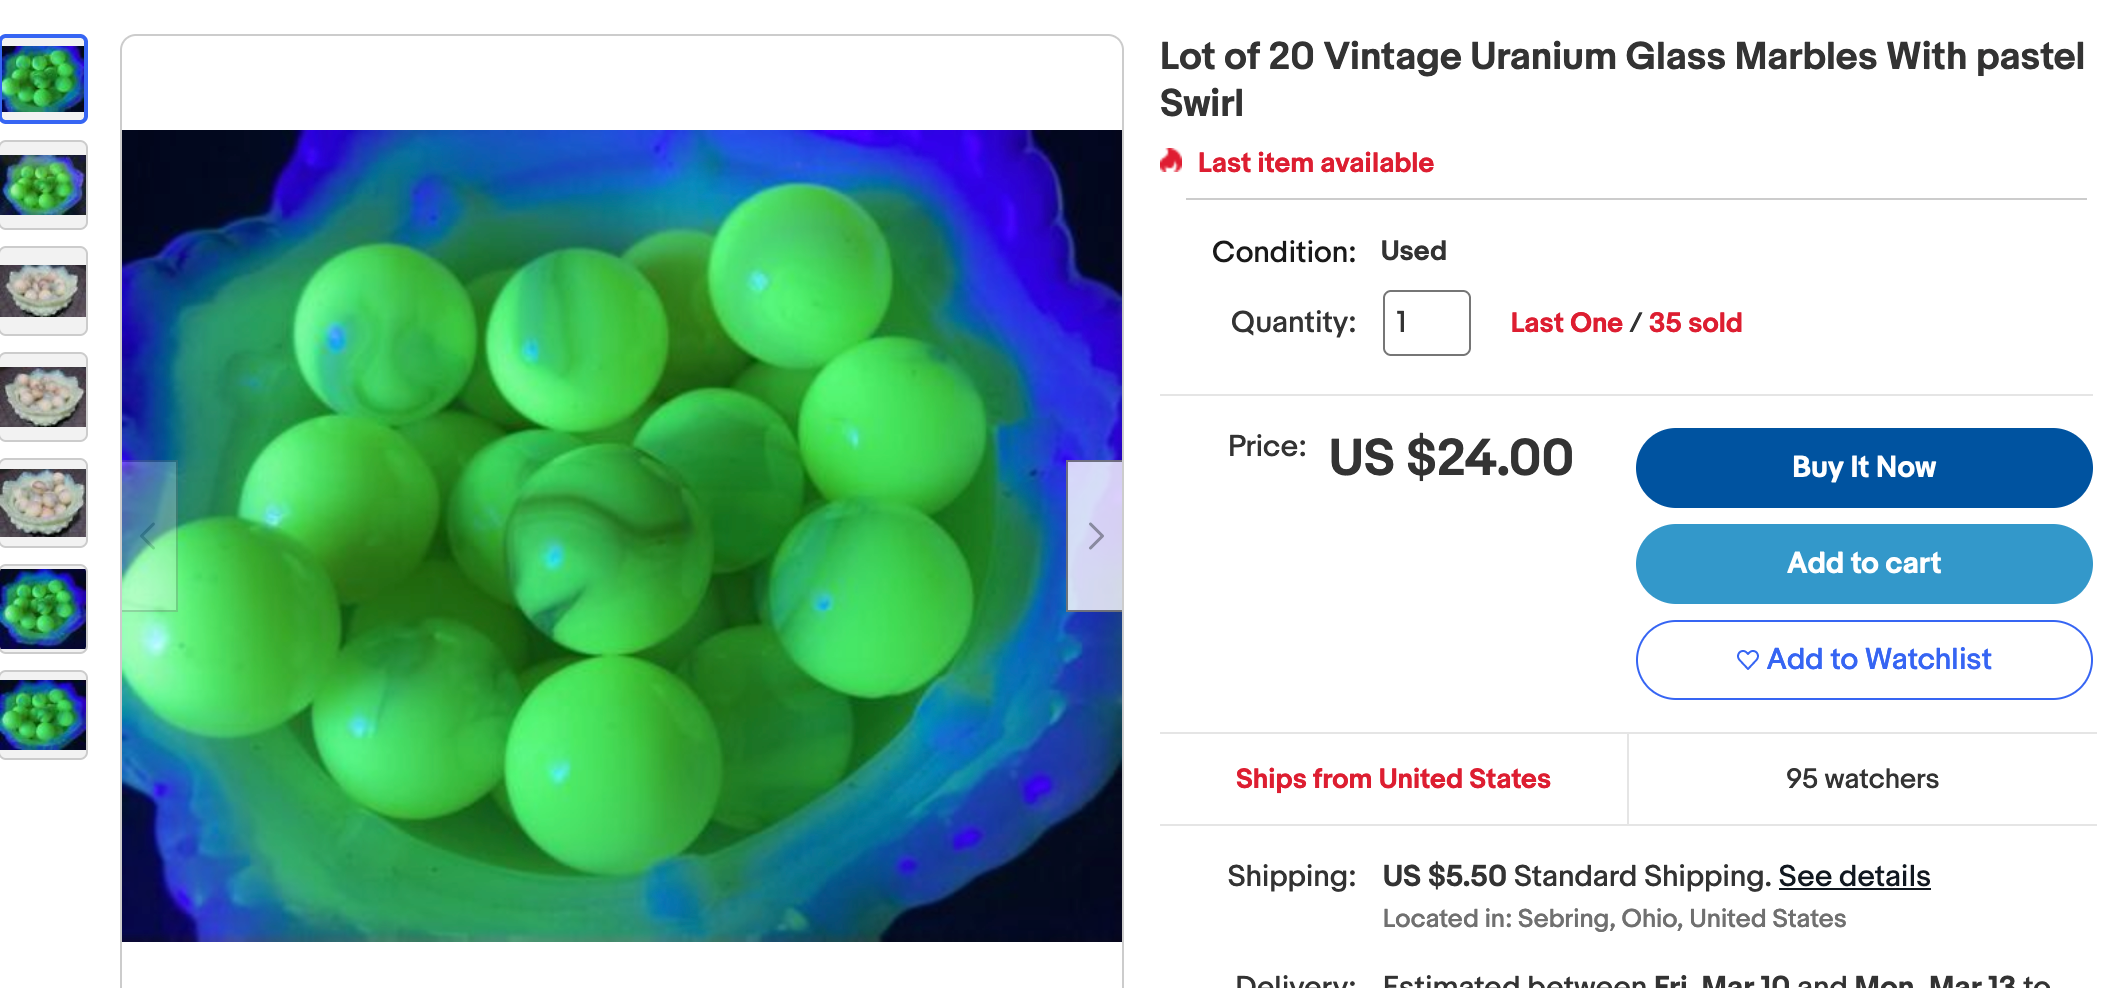
Task: Open See details shipping link
Action: [x=1854, y=876]
